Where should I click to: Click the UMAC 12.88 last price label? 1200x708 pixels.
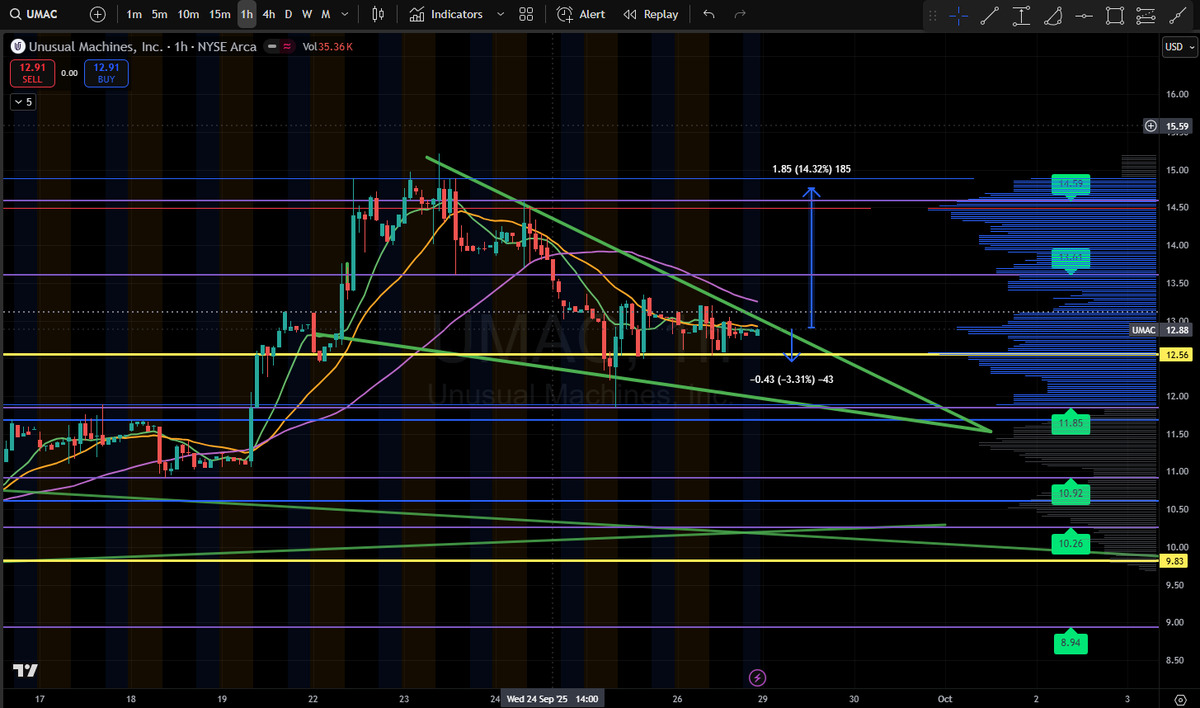1160,330
